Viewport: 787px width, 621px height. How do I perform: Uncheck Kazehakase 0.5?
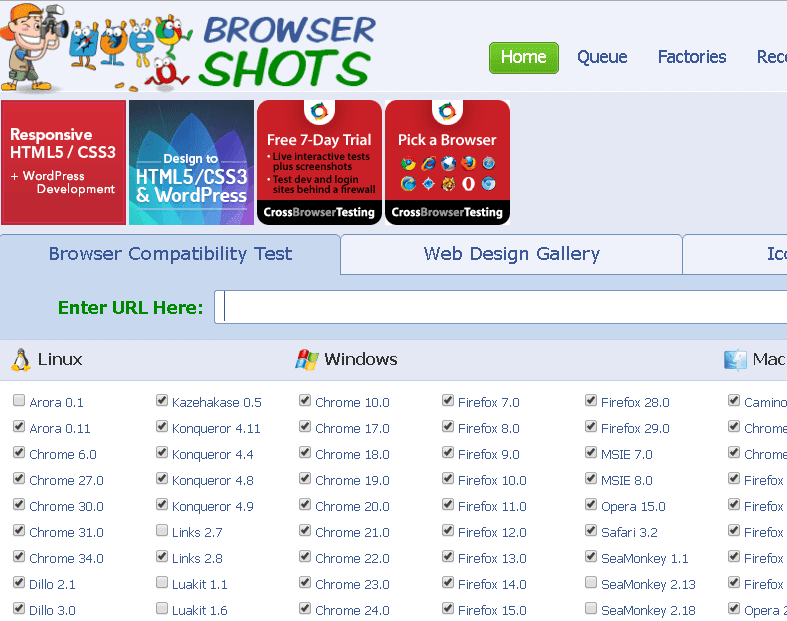(x=162, y=401)
